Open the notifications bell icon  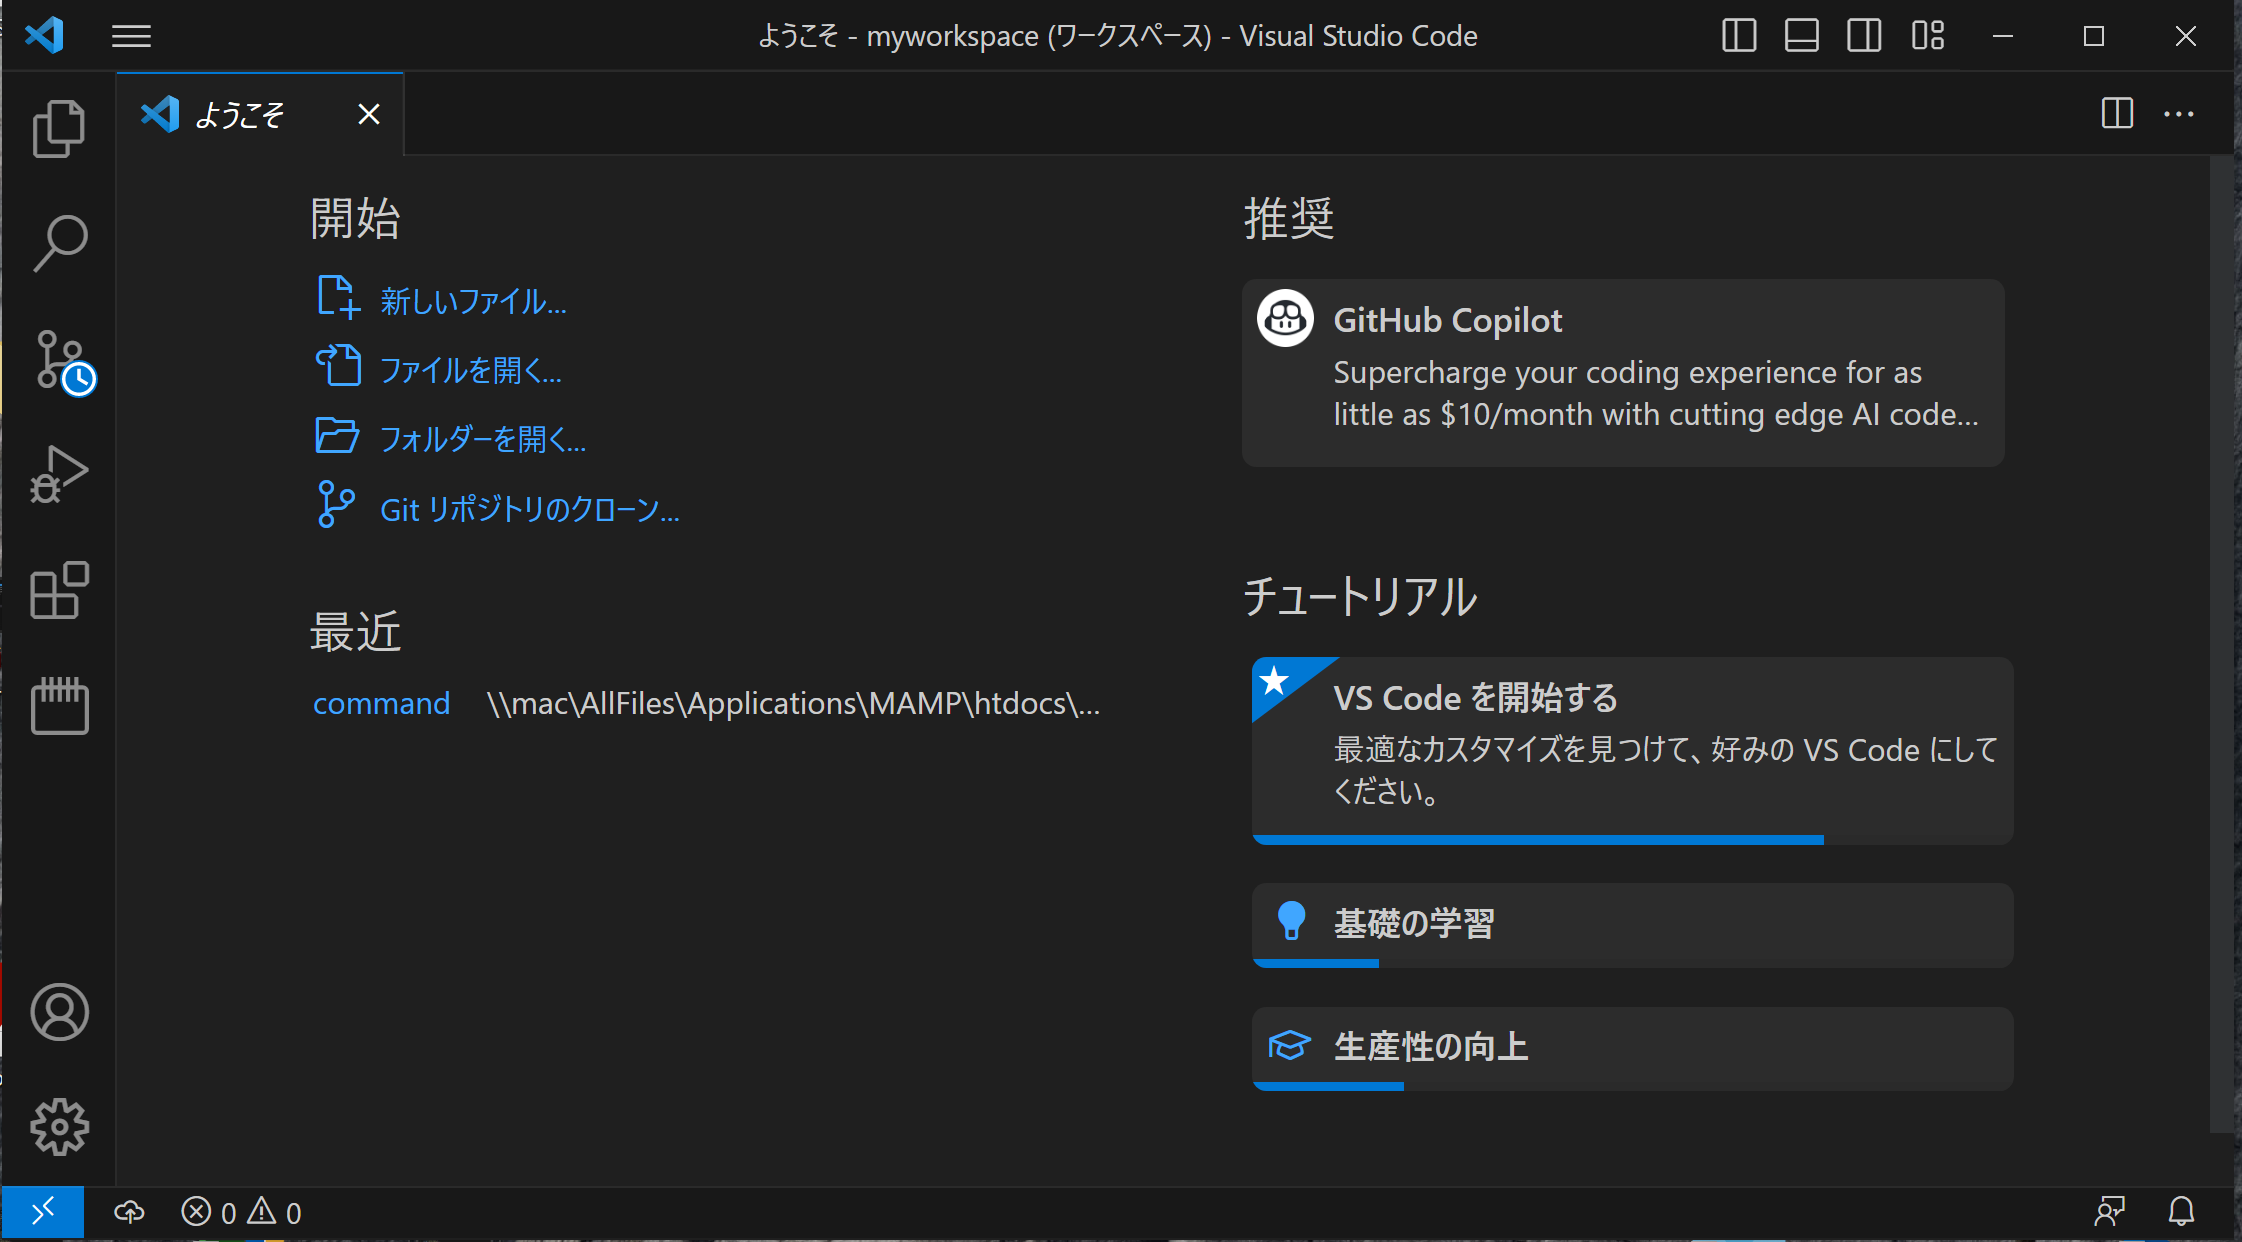coord(2181,1213)
